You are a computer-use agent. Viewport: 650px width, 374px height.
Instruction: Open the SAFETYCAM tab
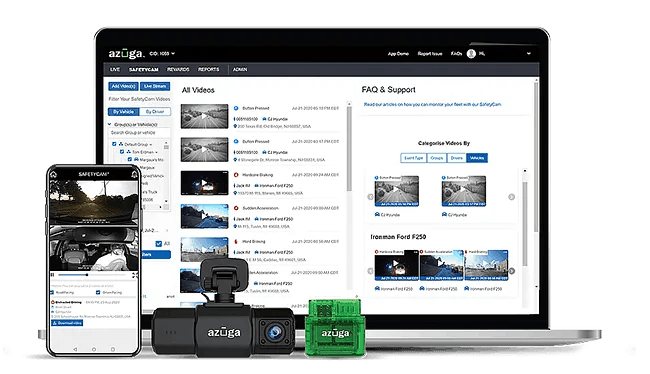pyautogui.click(x=143, y=70)
